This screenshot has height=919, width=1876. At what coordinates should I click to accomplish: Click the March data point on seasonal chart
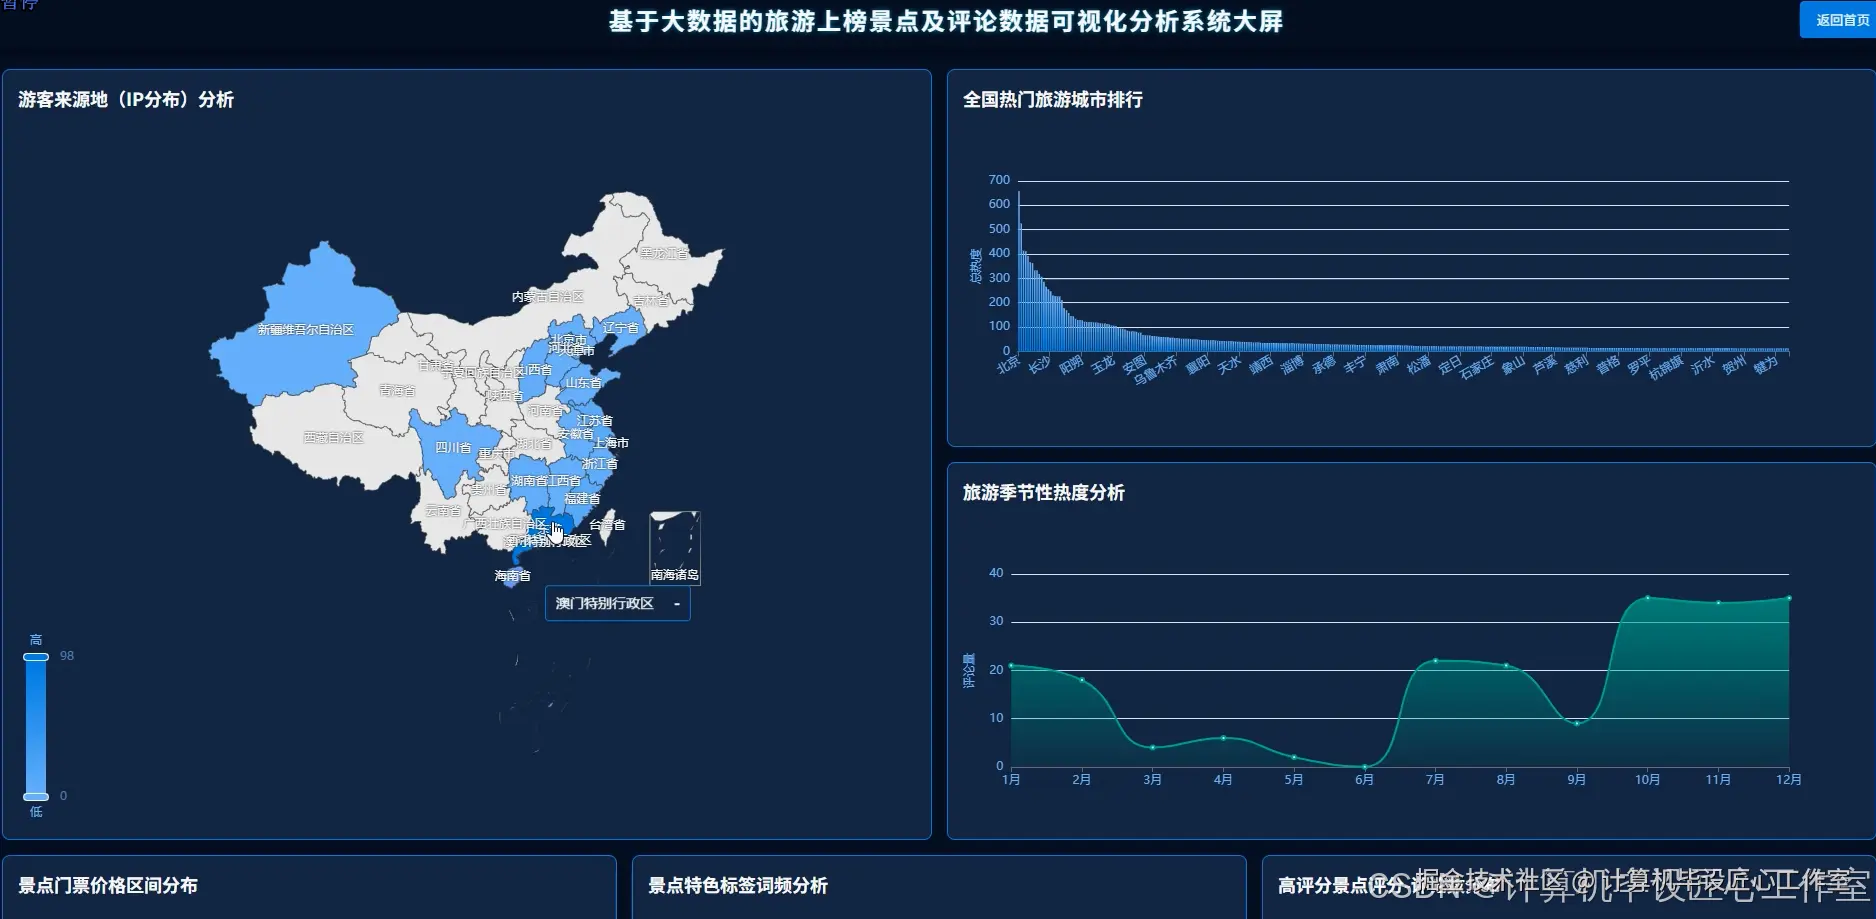point(1153,747)
